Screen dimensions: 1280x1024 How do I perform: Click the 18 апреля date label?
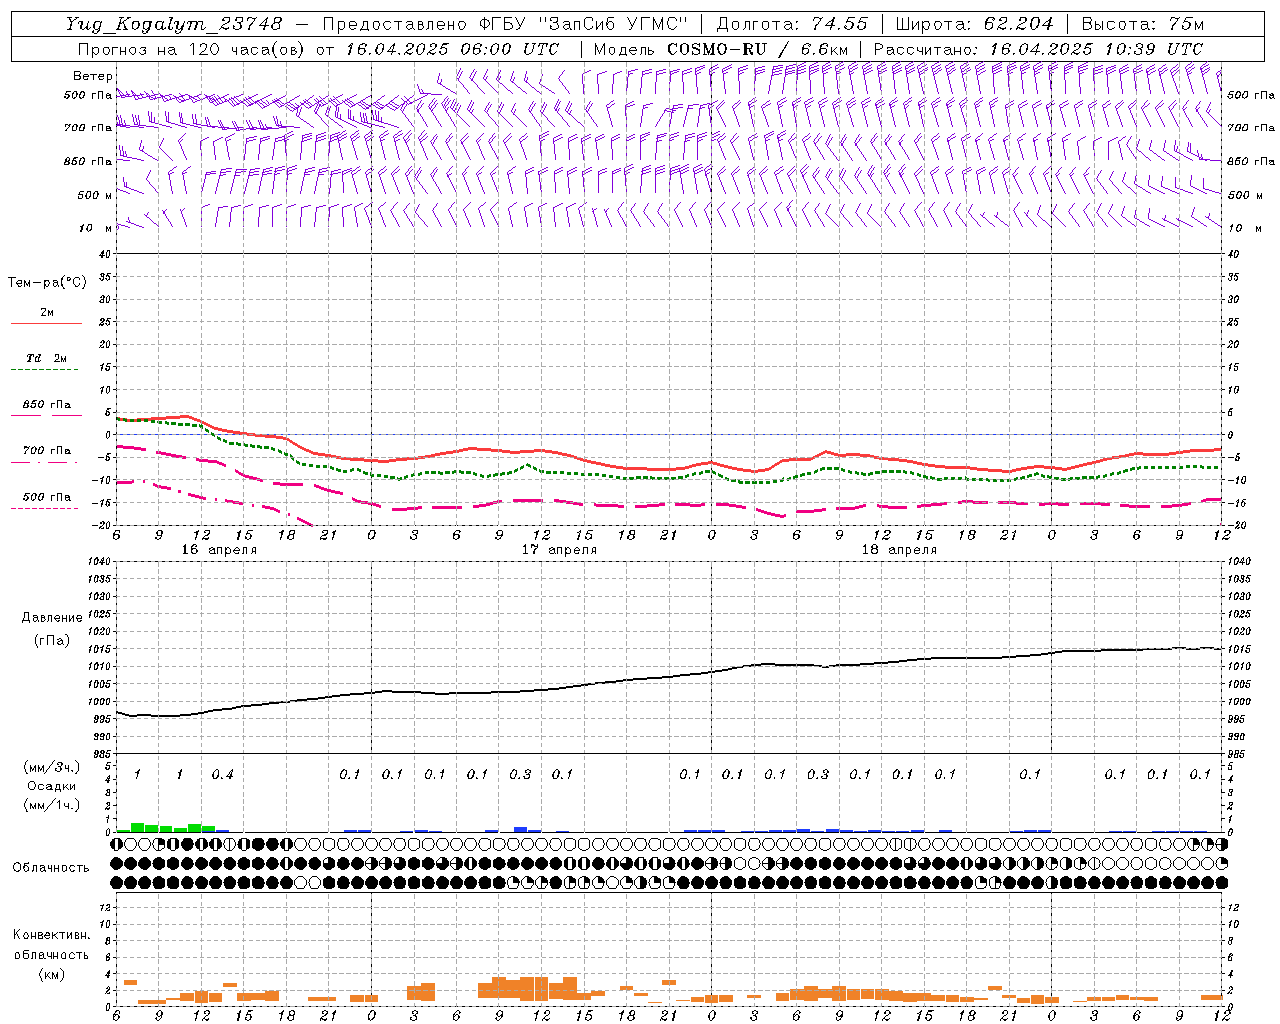pos(899,550)
